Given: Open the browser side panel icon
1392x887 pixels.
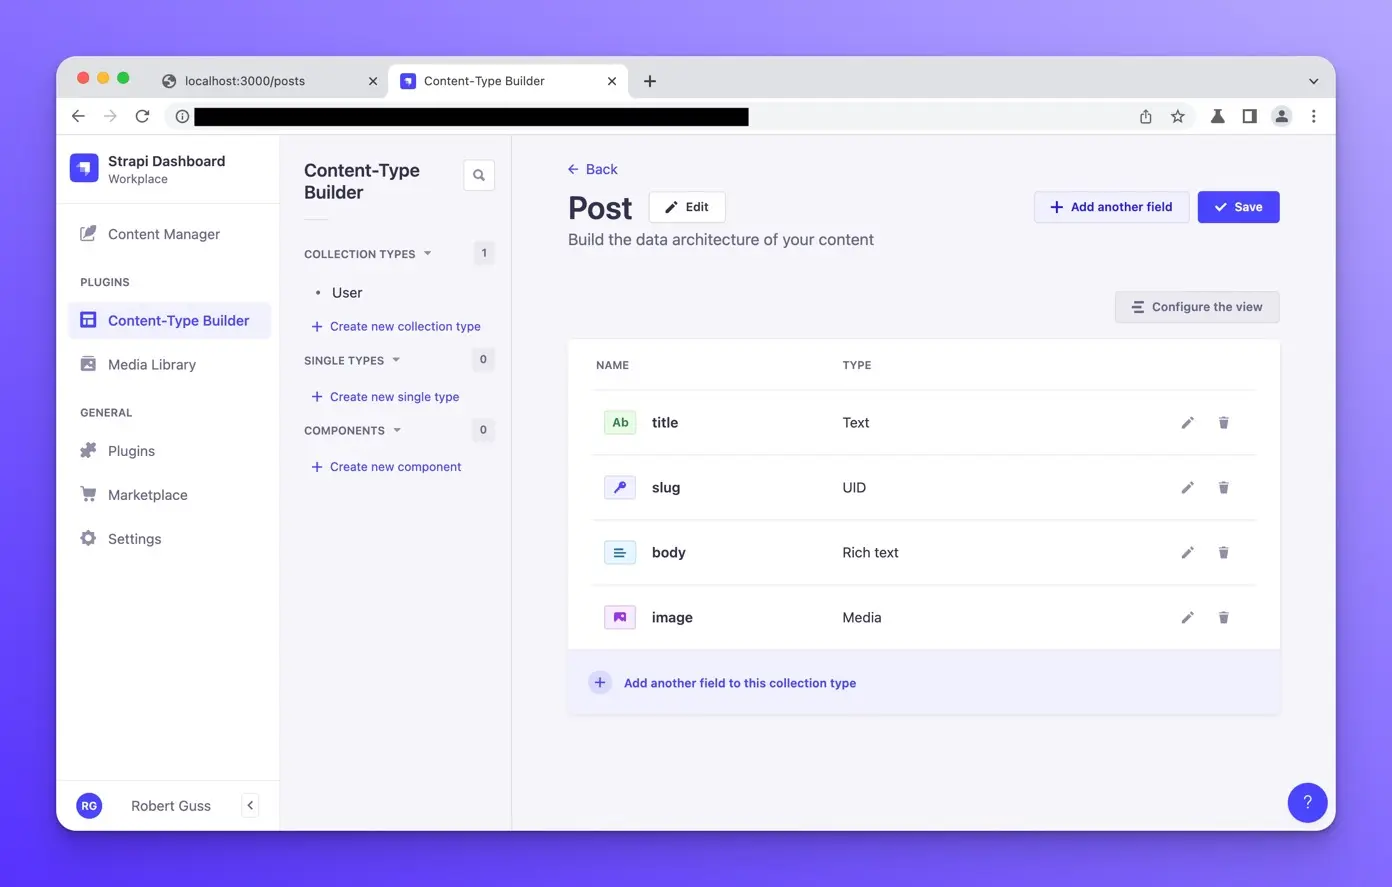Looking at the screenshot, I should pos(1249,117).
